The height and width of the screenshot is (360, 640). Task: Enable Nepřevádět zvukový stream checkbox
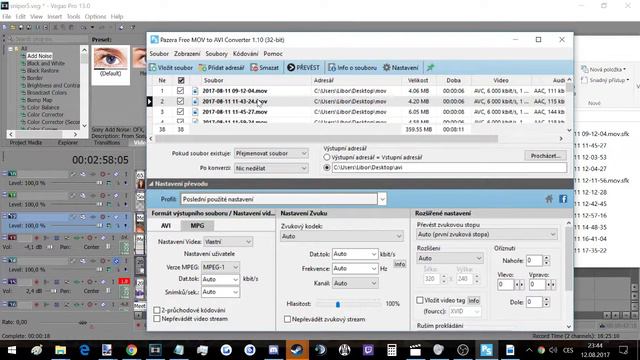point(287,319)
